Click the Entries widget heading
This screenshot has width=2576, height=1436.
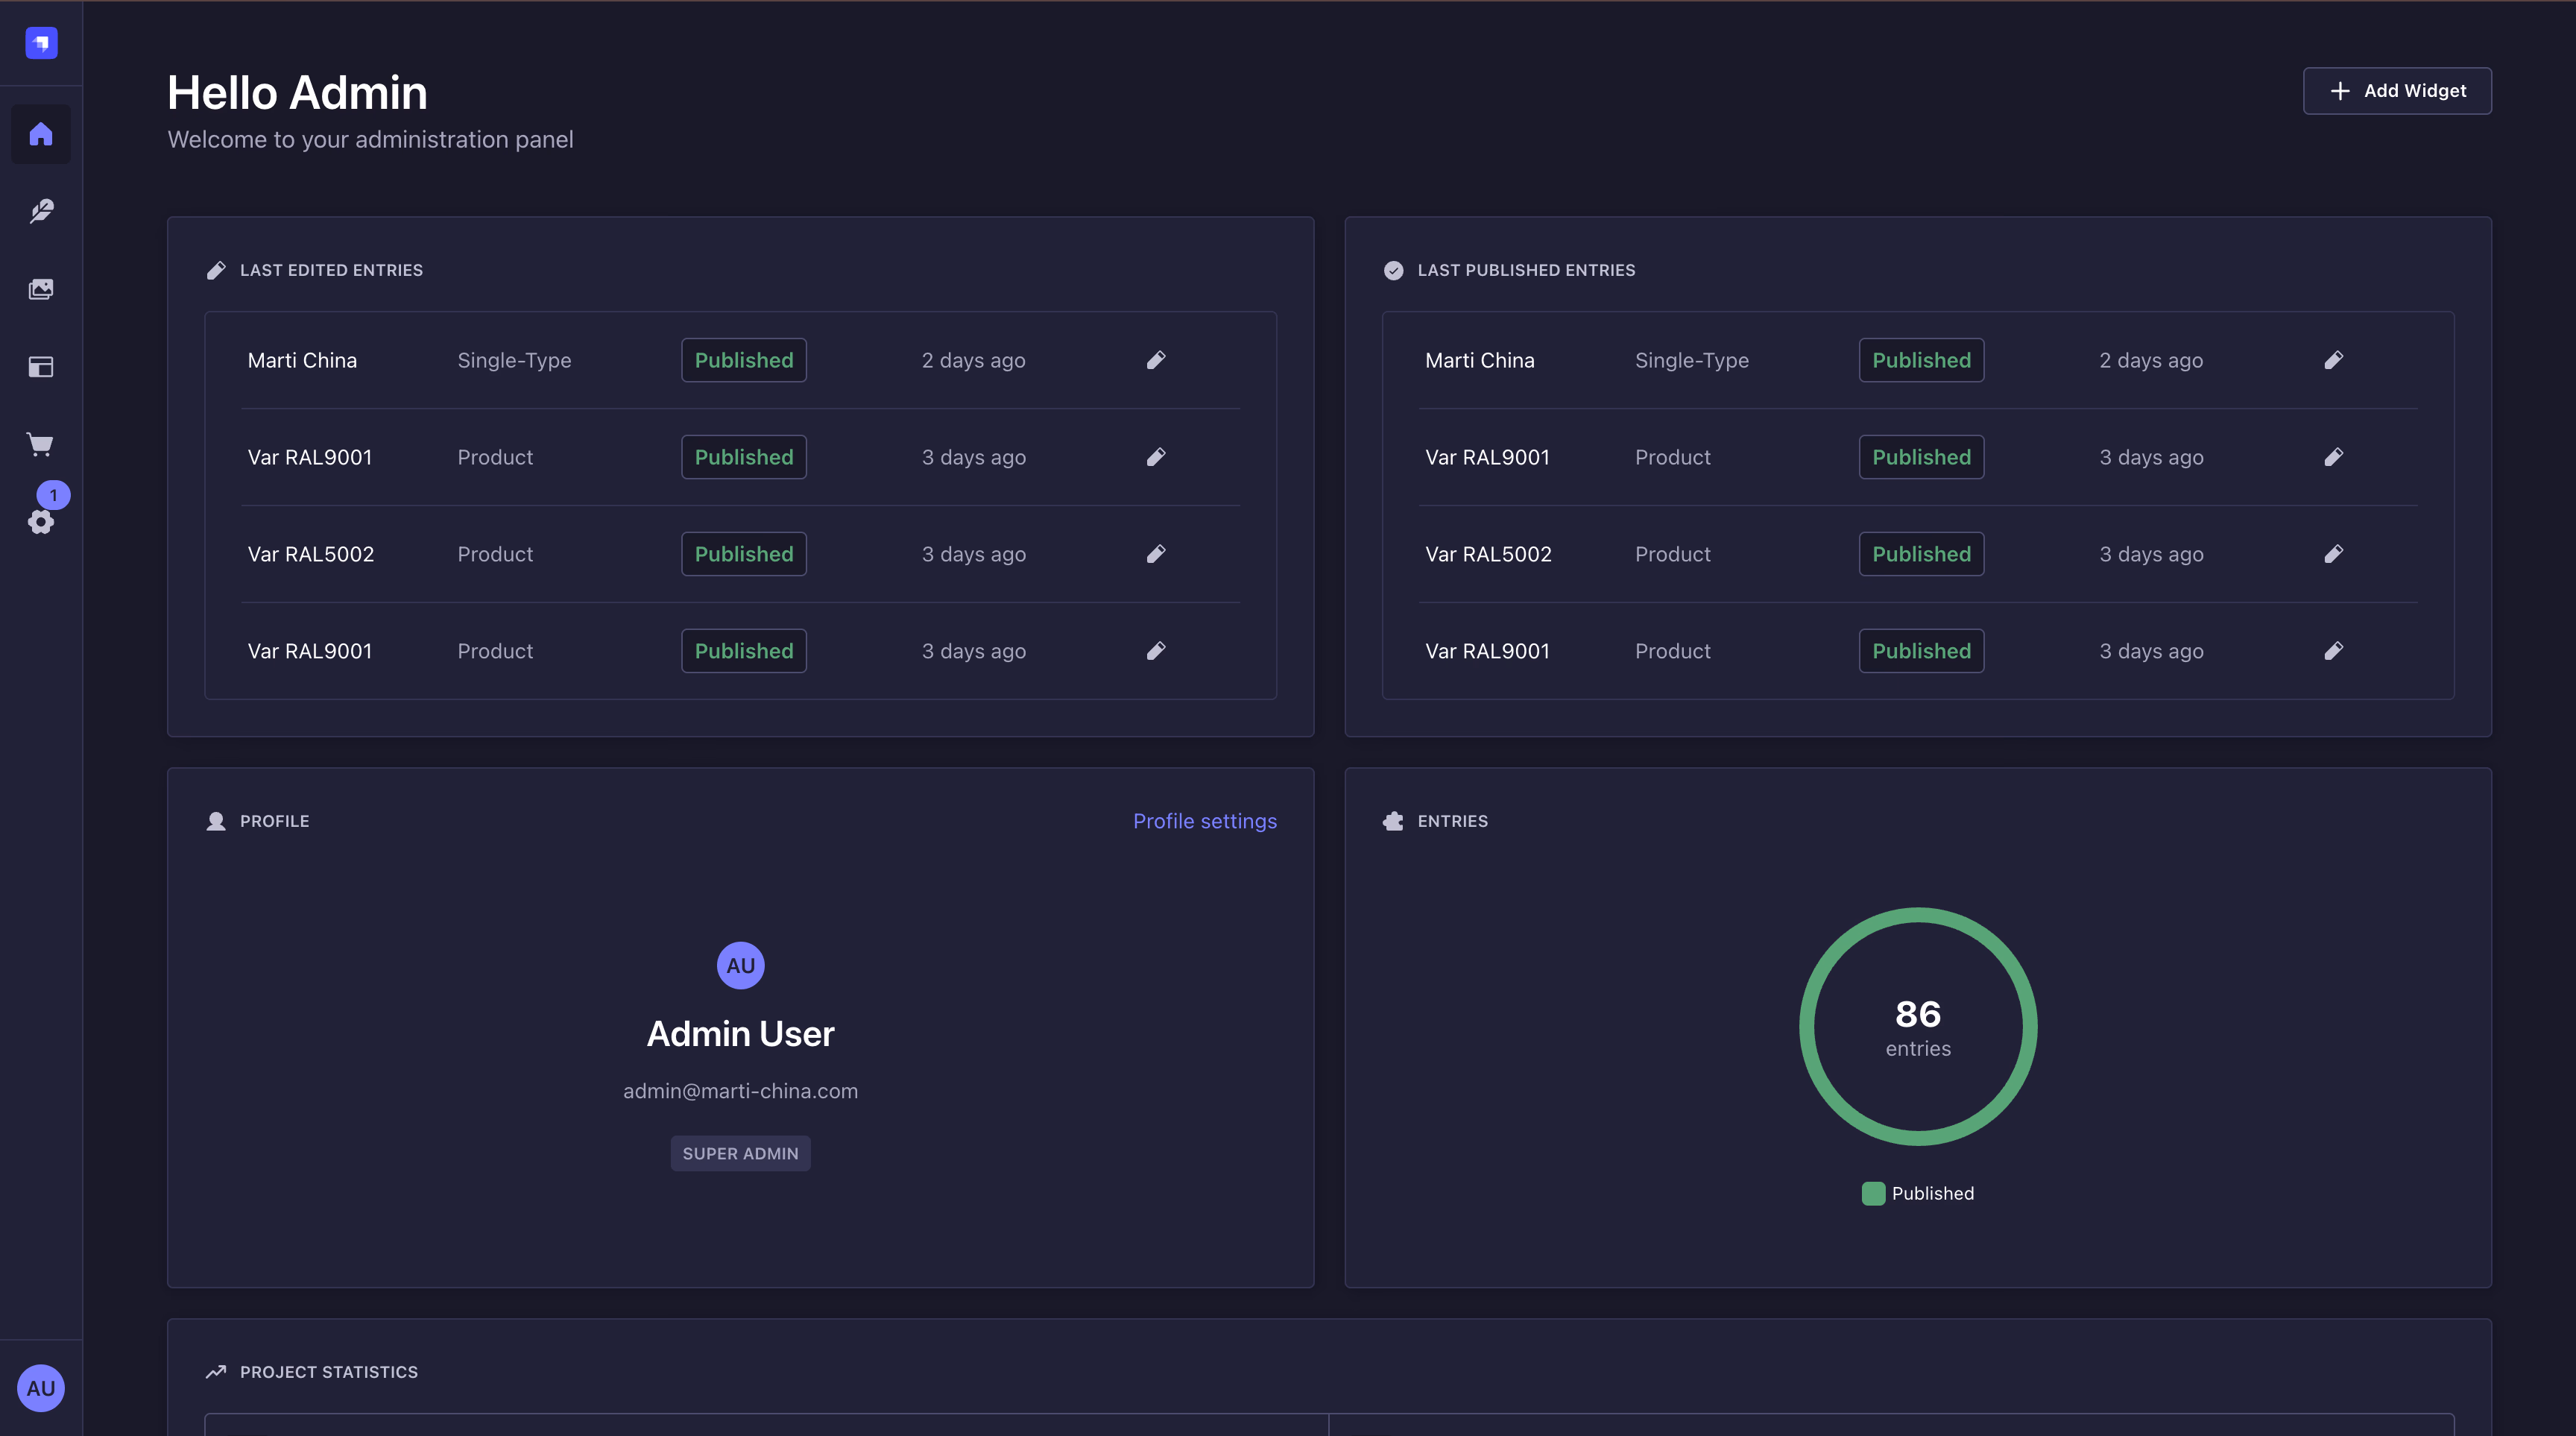point(1452,821)
